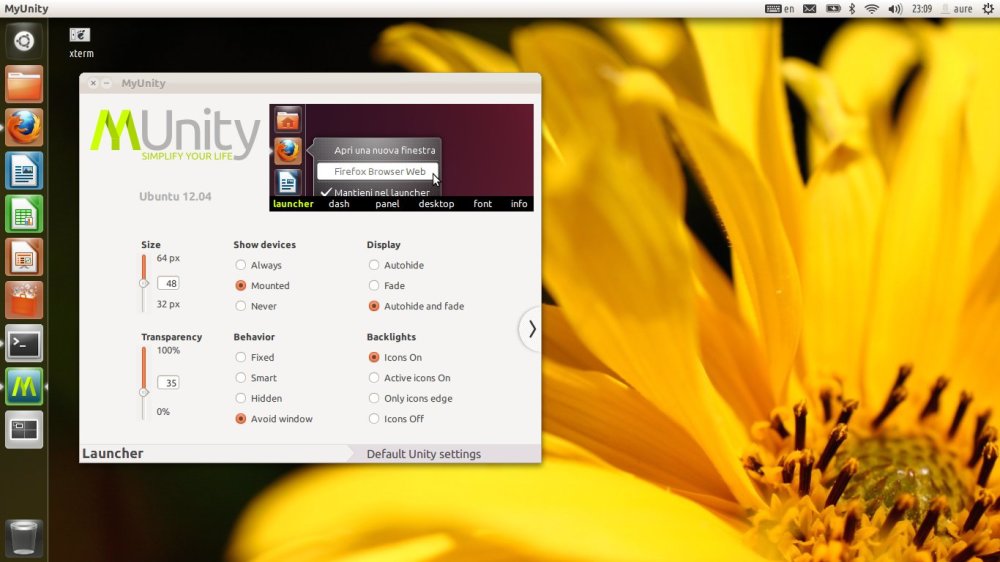Click the Size value field showing 48
The width and height of the screenshot is (1000, 562).
(168, 283)
